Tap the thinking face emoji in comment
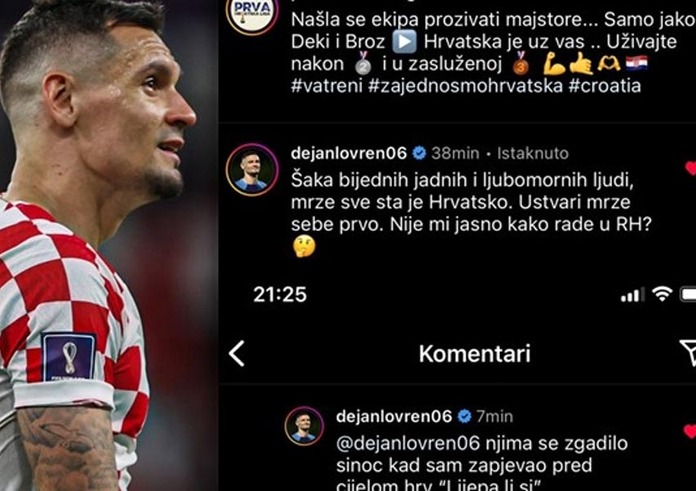 pos(304,246)
